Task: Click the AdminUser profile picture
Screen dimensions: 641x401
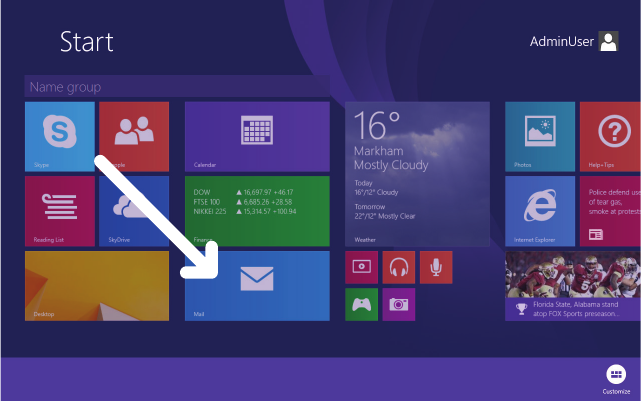Action: pyautogui.click(x=608, y=41)
